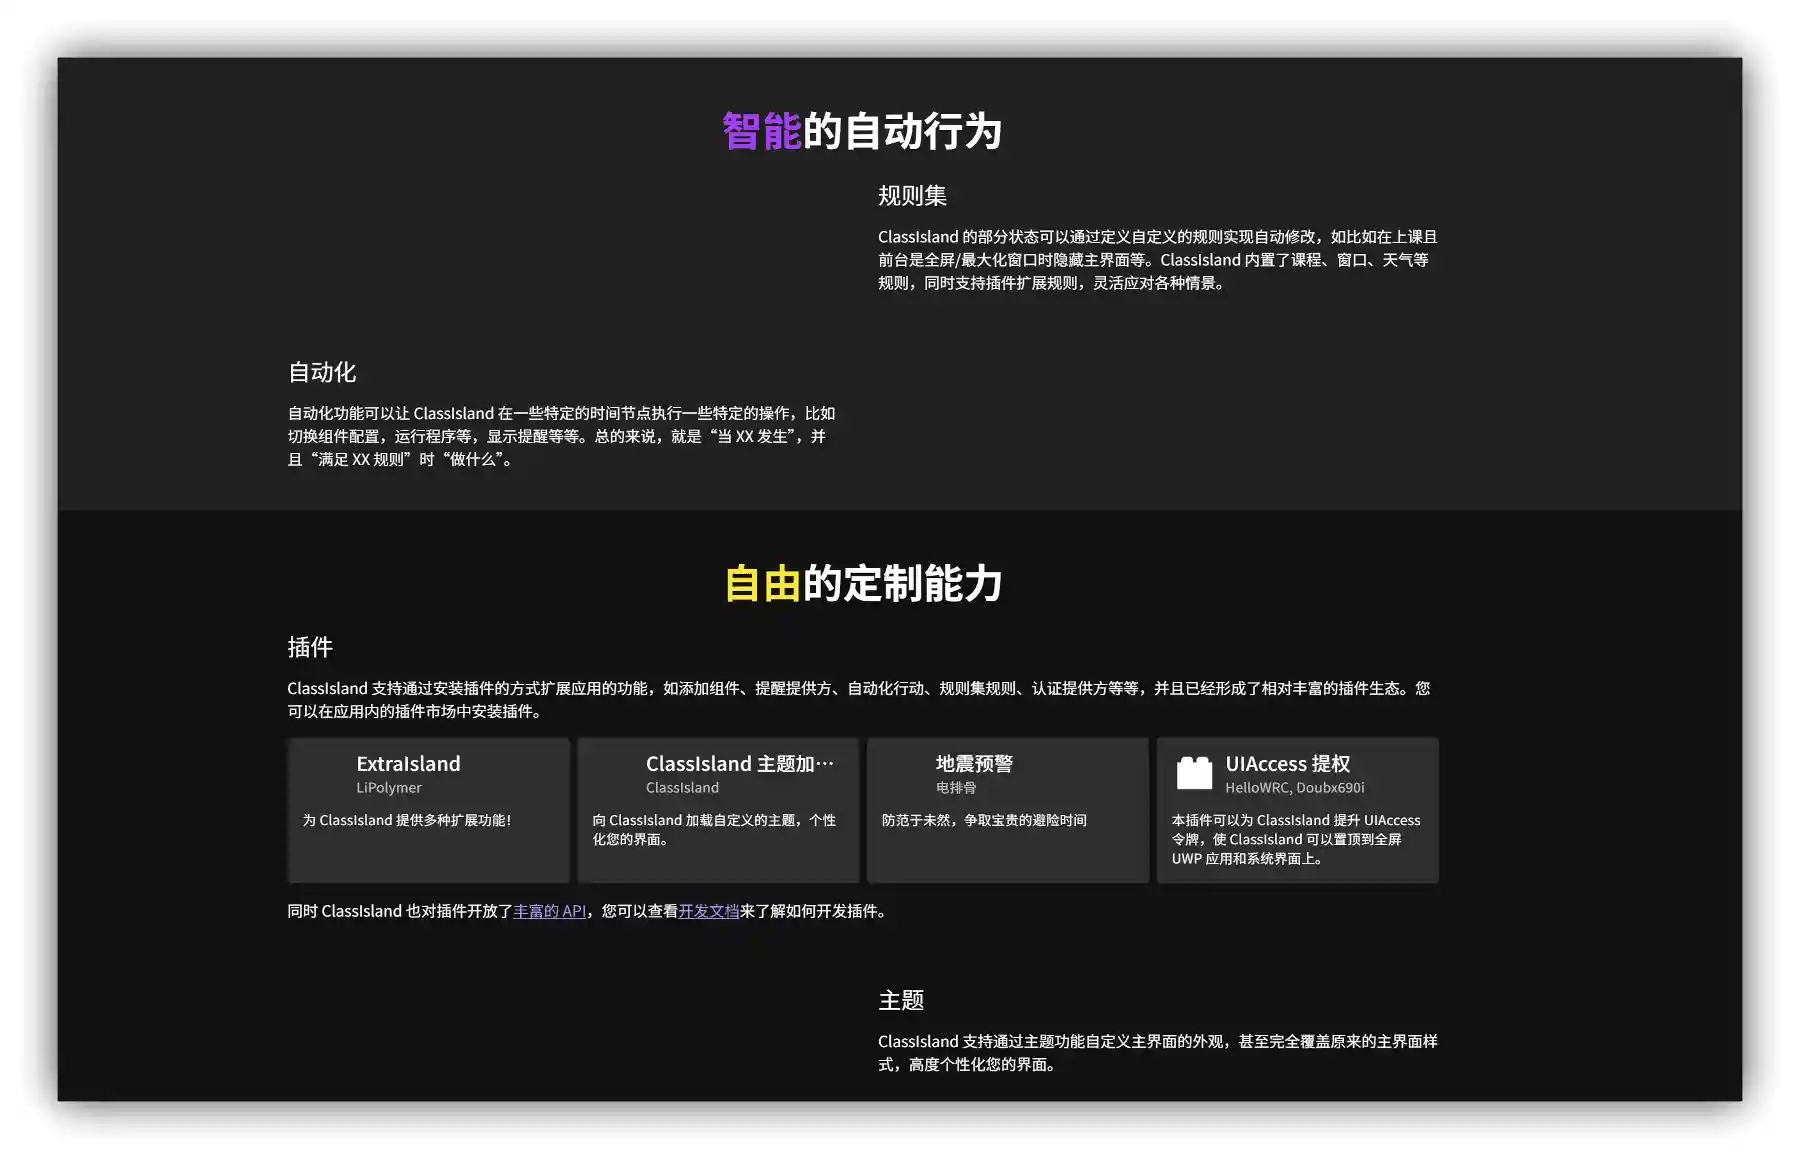The height and width of the screenshot is (1159, 1800).
Task: Click the ClassIsland 支持通过安装插件 paragraph
Action: coord(859,700)
